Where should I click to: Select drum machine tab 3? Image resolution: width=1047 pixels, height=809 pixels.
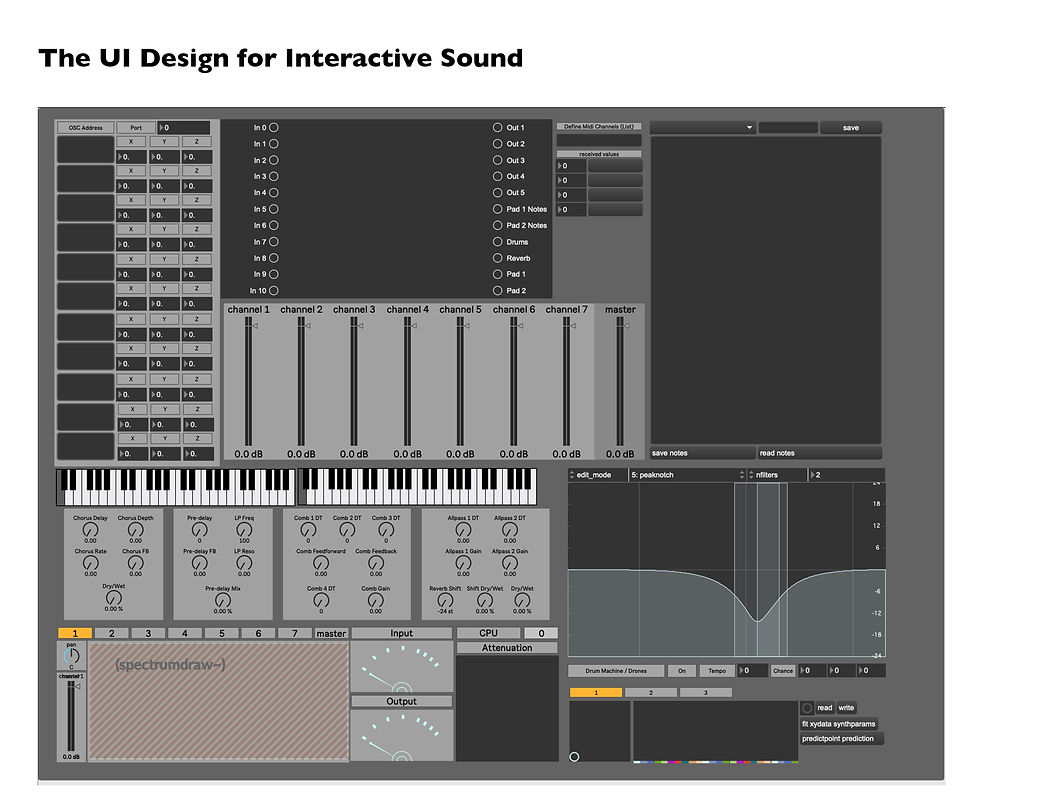tap(706, 692)
